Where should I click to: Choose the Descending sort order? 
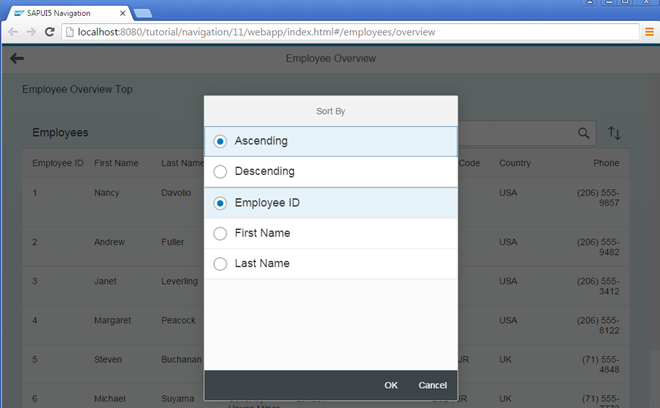click(x=221, y=172)
